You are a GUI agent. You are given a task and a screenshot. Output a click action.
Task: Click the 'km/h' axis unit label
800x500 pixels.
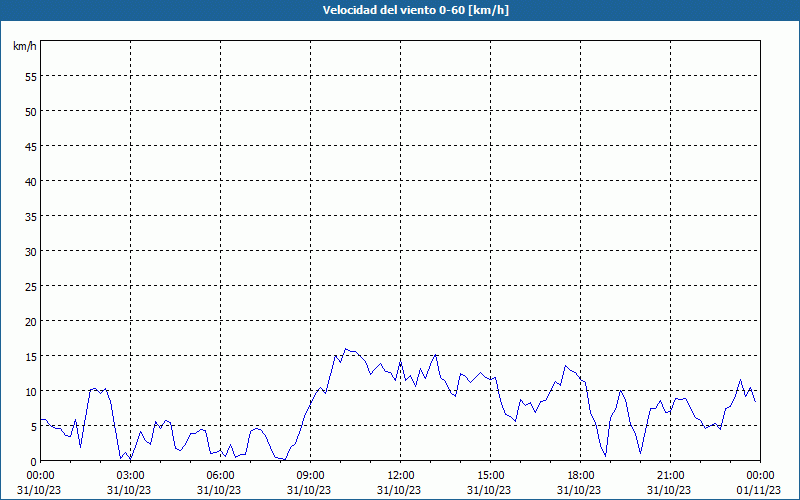(24, 46)
